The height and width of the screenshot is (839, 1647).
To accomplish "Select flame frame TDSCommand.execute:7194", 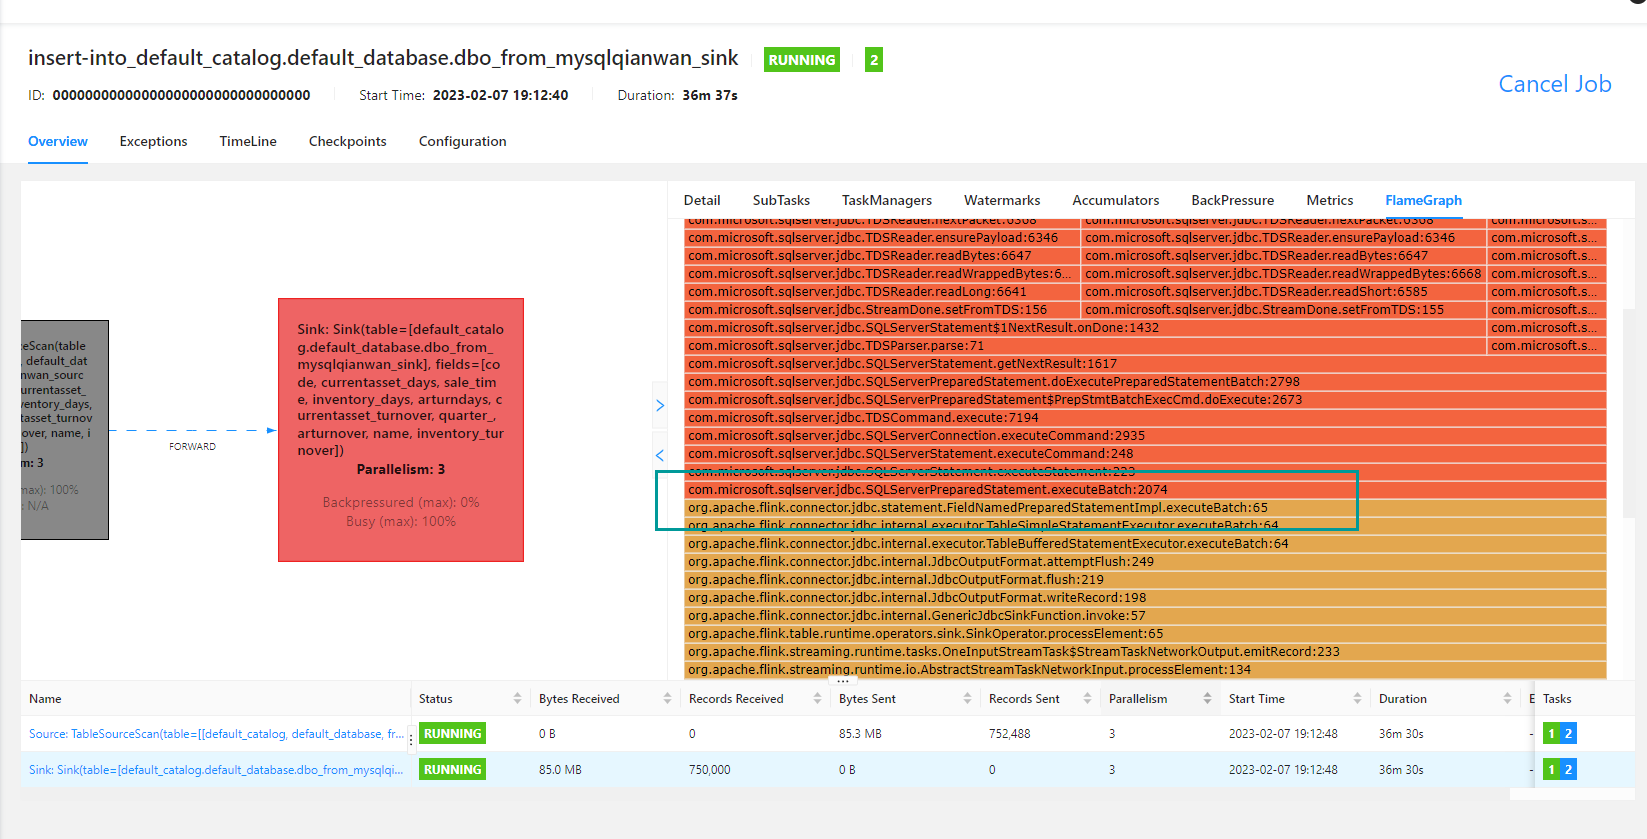I will [x=1145, y=418].
